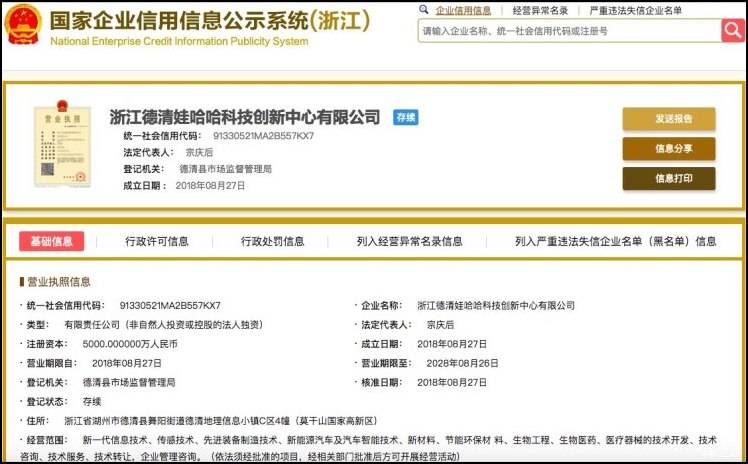The height and width of the screenshot is (464, 748).
Task: Click the 登记状态 value 存续
Action: click(x=92, y=402)
